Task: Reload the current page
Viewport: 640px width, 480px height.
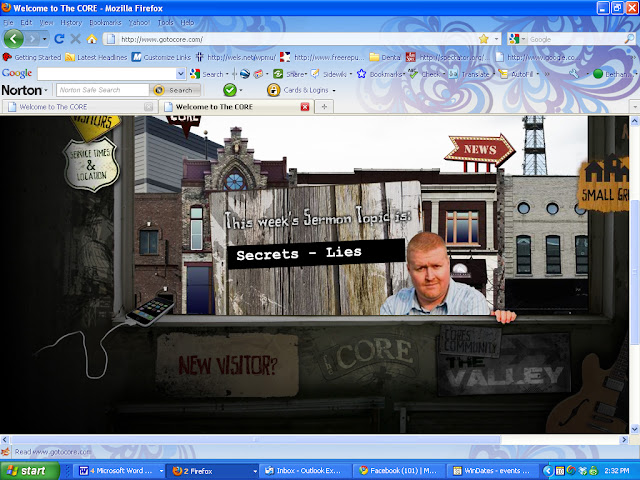Action: pyautogui.click(x=59, y=39)
